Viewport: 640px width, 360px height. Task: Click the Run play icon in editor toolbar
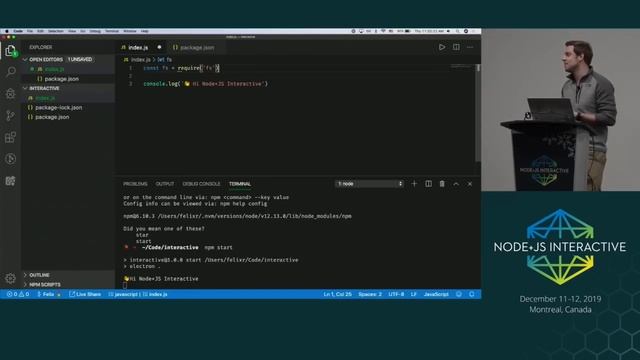(442, 47)
